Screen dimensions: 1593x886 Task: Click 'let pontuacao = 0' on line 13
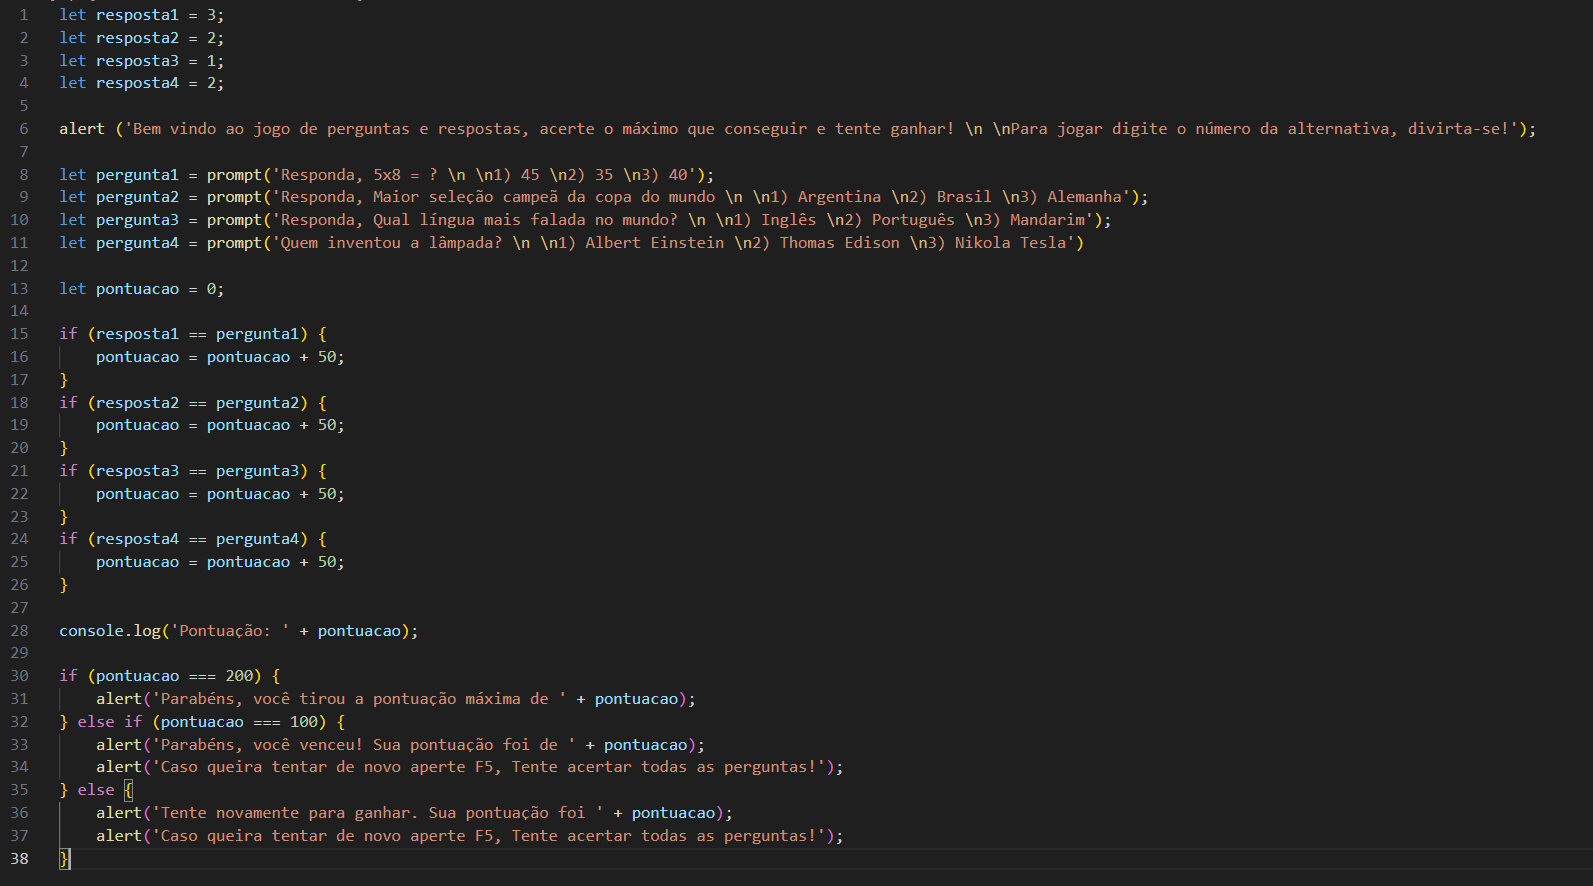(x=142, y=289)
